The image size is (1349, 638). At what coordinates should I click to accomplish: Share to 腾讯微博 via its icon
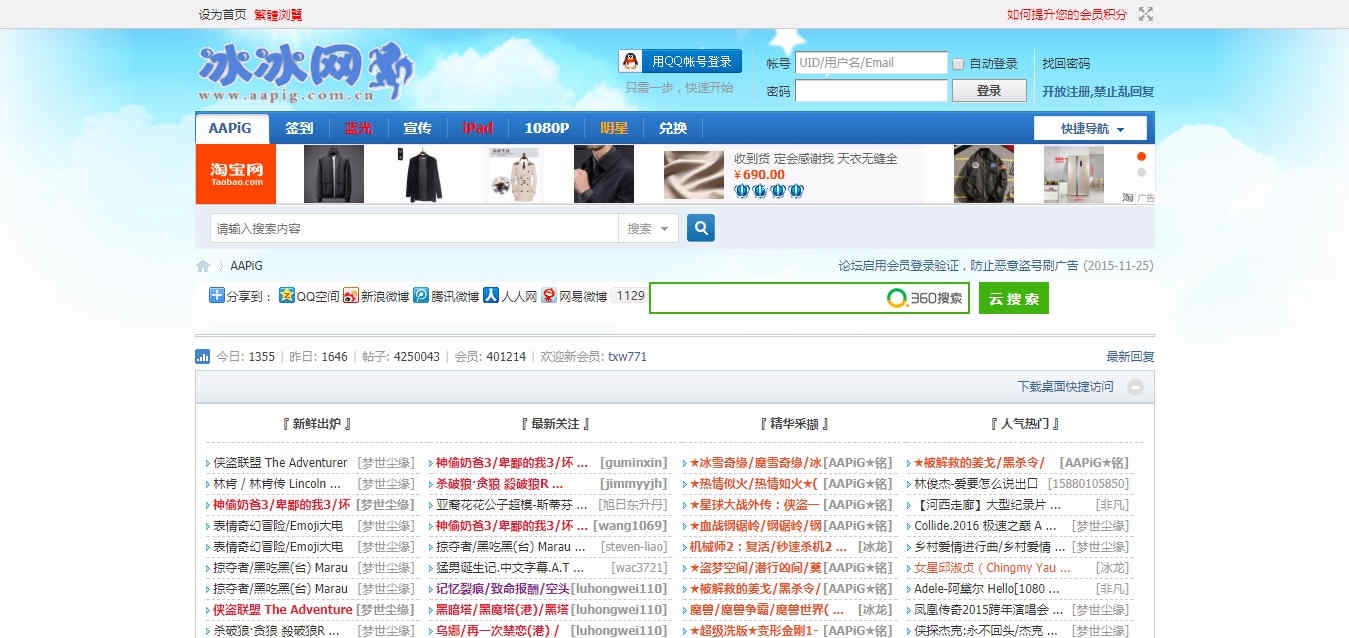(422, 296)
